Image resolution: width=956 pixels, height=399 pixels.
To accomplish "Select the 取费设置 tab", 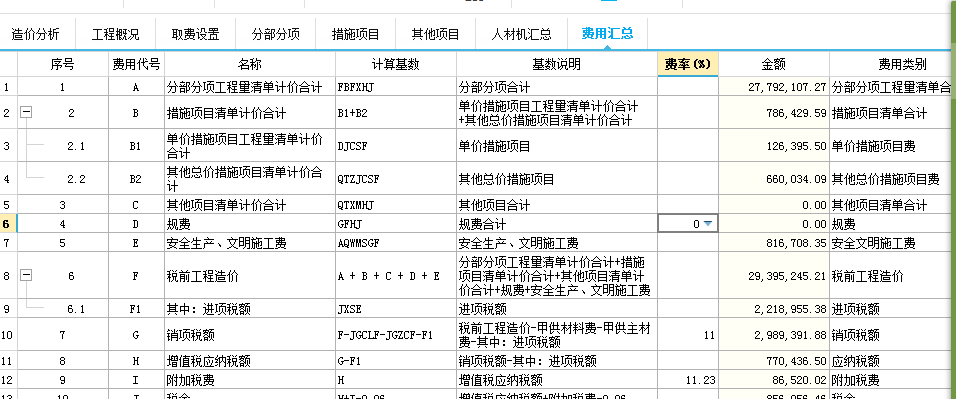I will click(196, 34).
